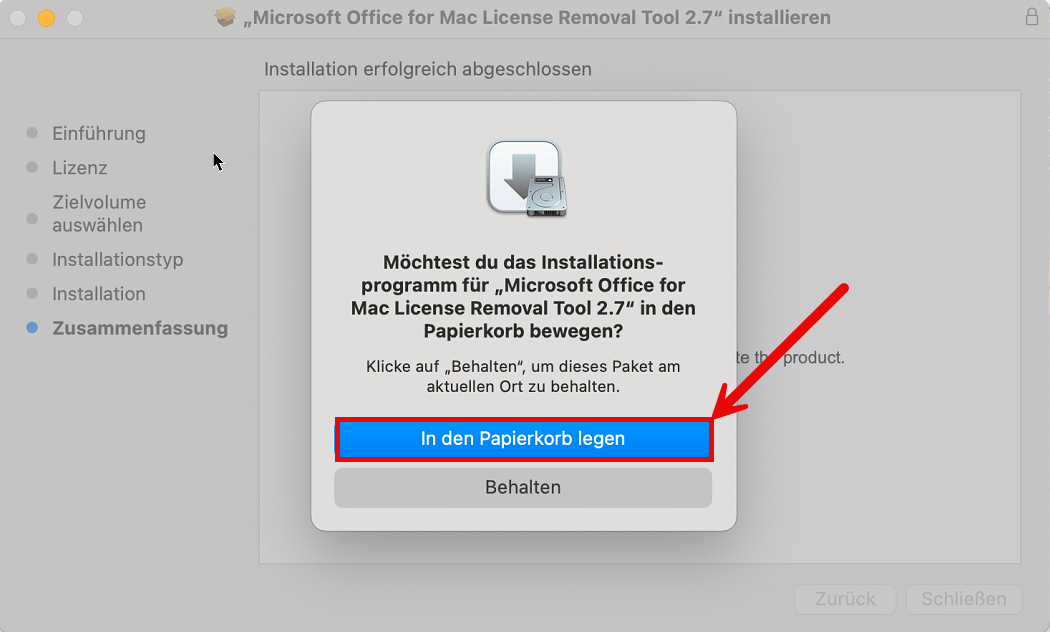Select the Lizenz step label
The height and width of the screenshot is (632, 1050).
coord(80,167)
